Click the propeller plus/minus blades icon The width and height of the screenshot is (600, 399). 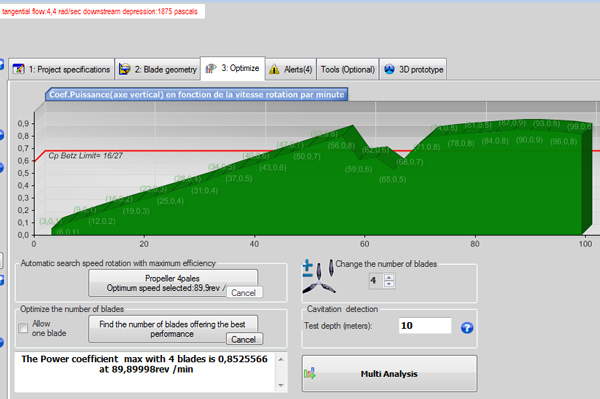(x=319, y=276)
